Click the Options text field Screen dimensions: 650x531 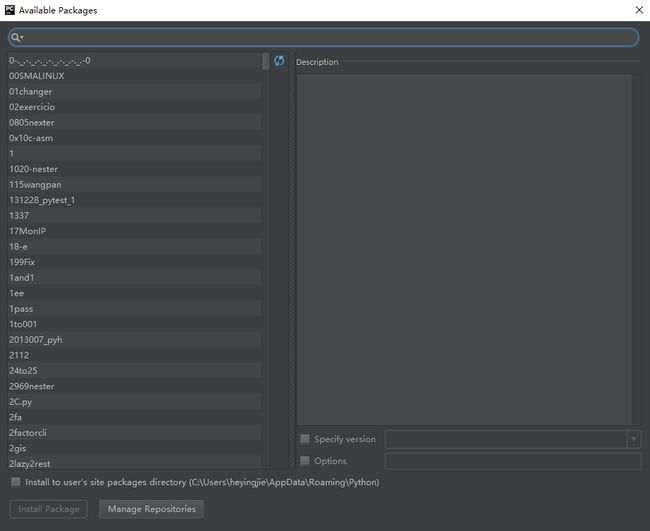(x=513, y=461)
